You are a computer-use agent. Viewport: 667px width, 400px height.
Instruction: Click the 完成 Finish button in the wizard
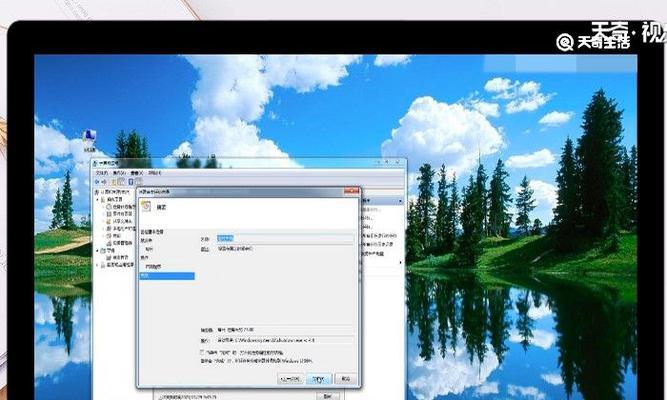click(x=319, y=378)
